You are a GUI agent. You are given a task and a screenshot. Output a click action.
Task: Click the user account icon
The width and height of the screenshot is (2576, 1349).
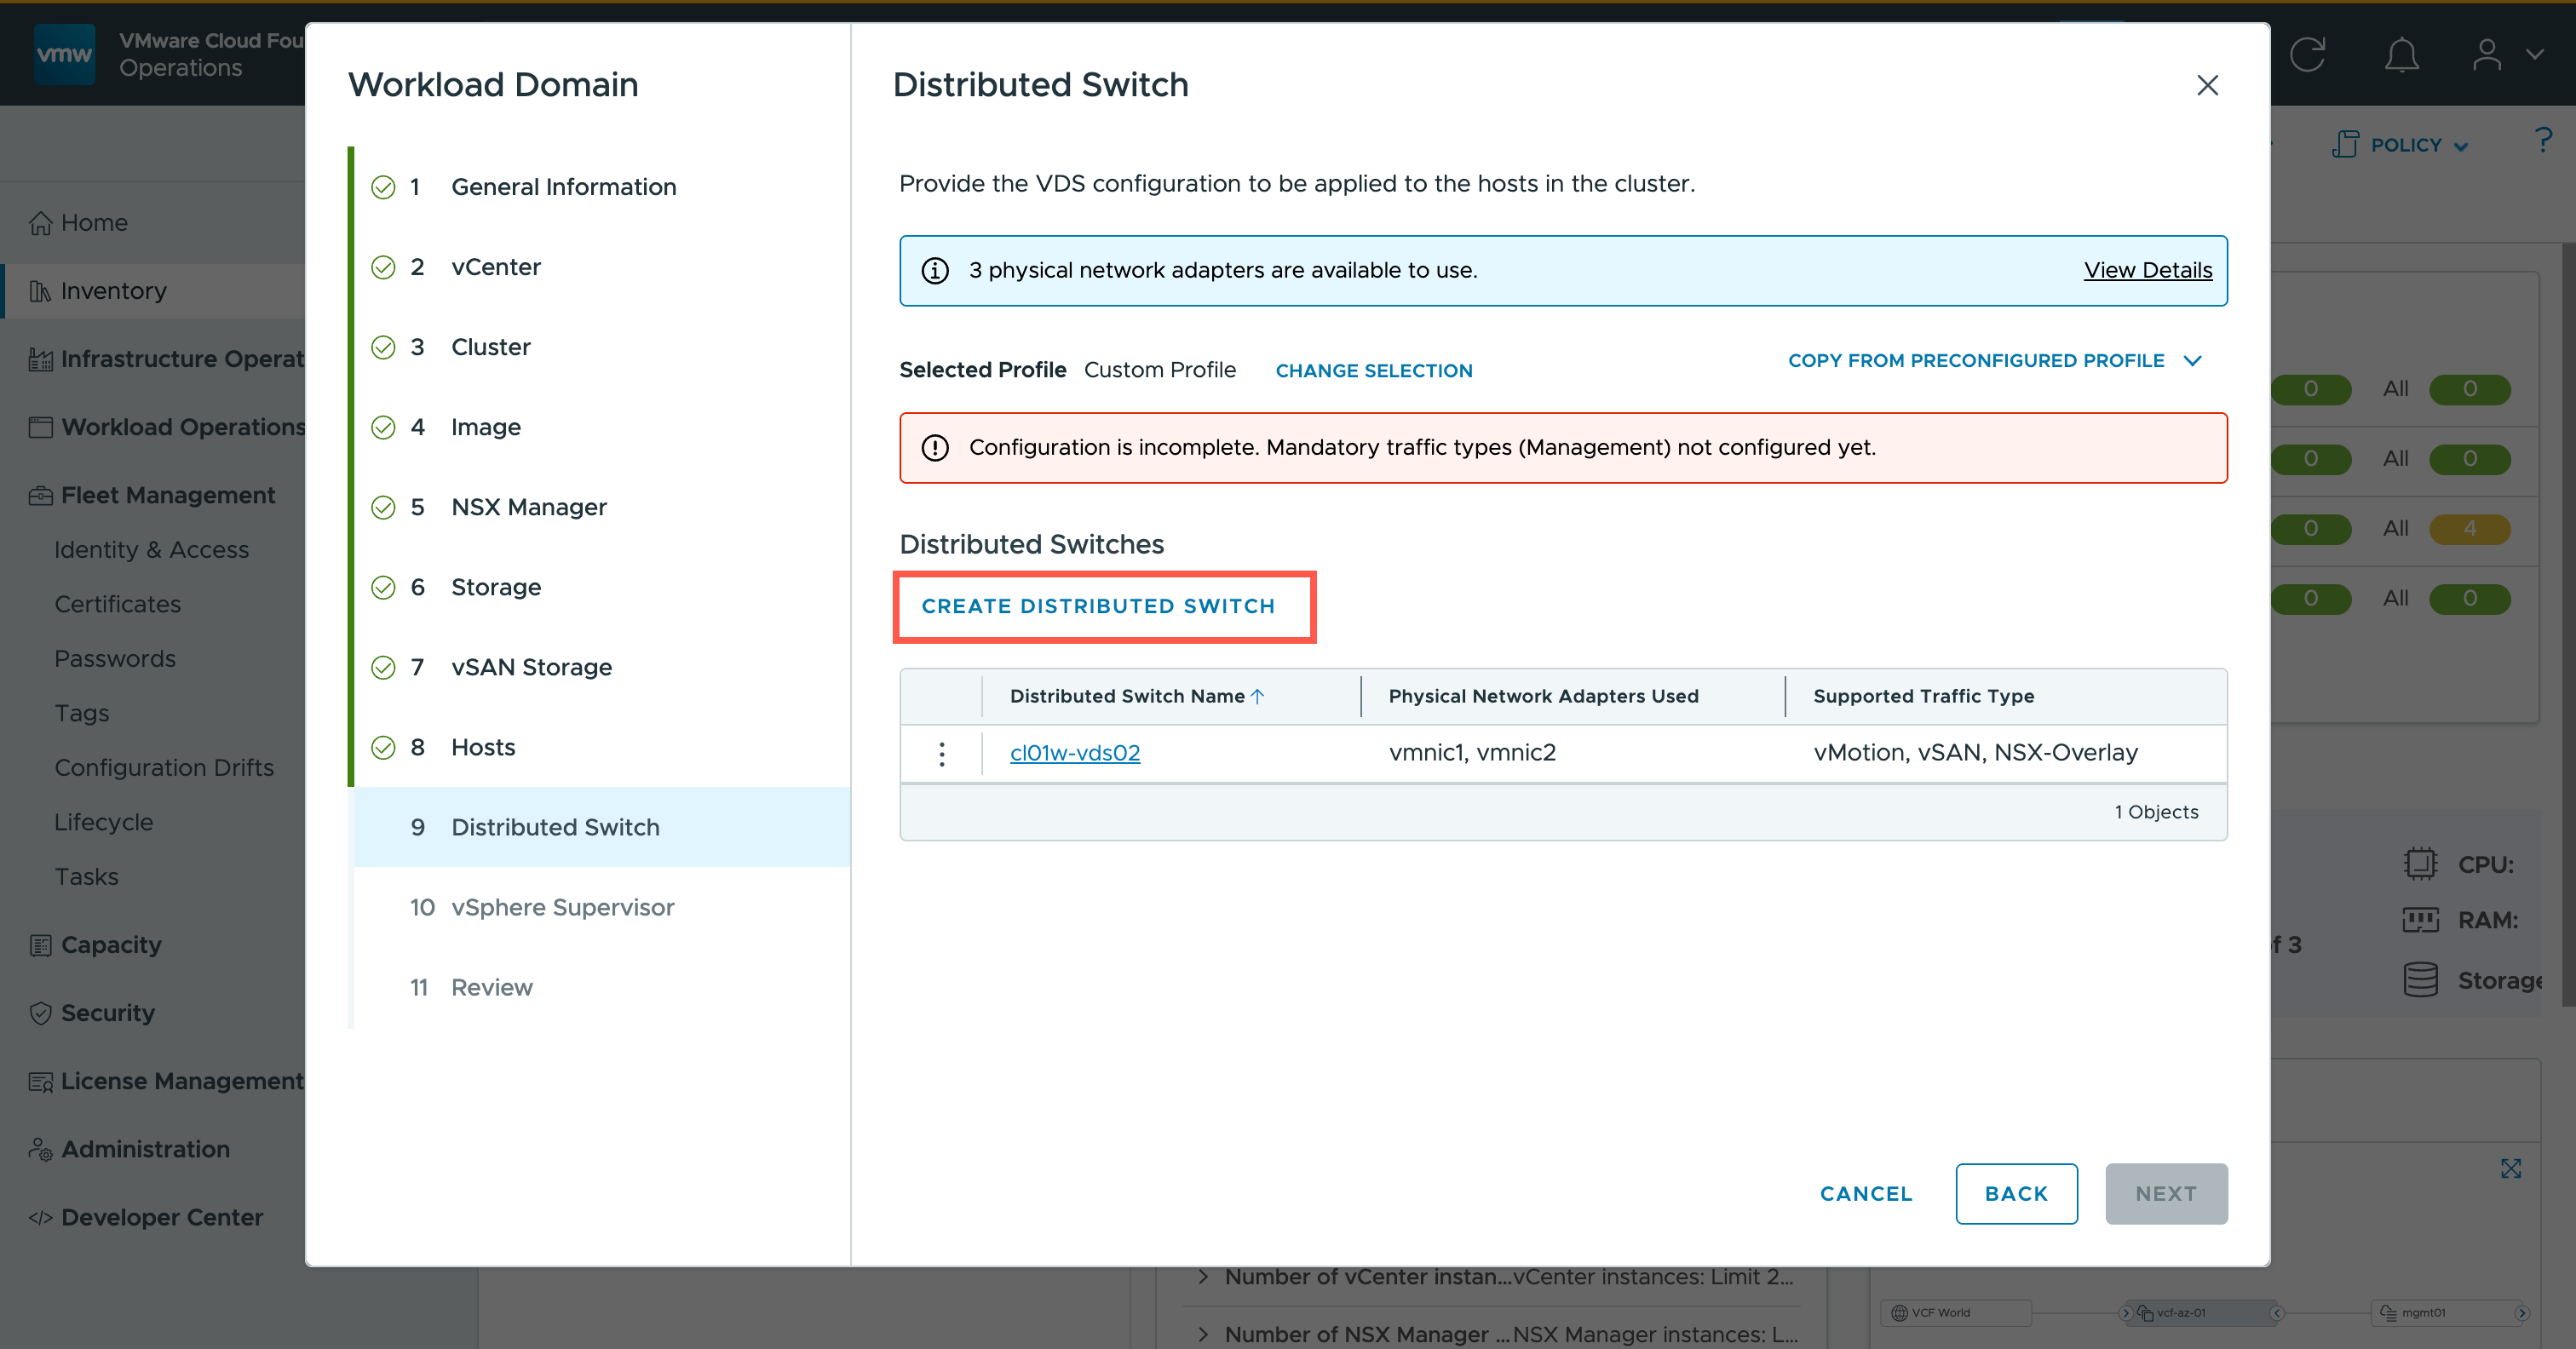click(2487, 54)
